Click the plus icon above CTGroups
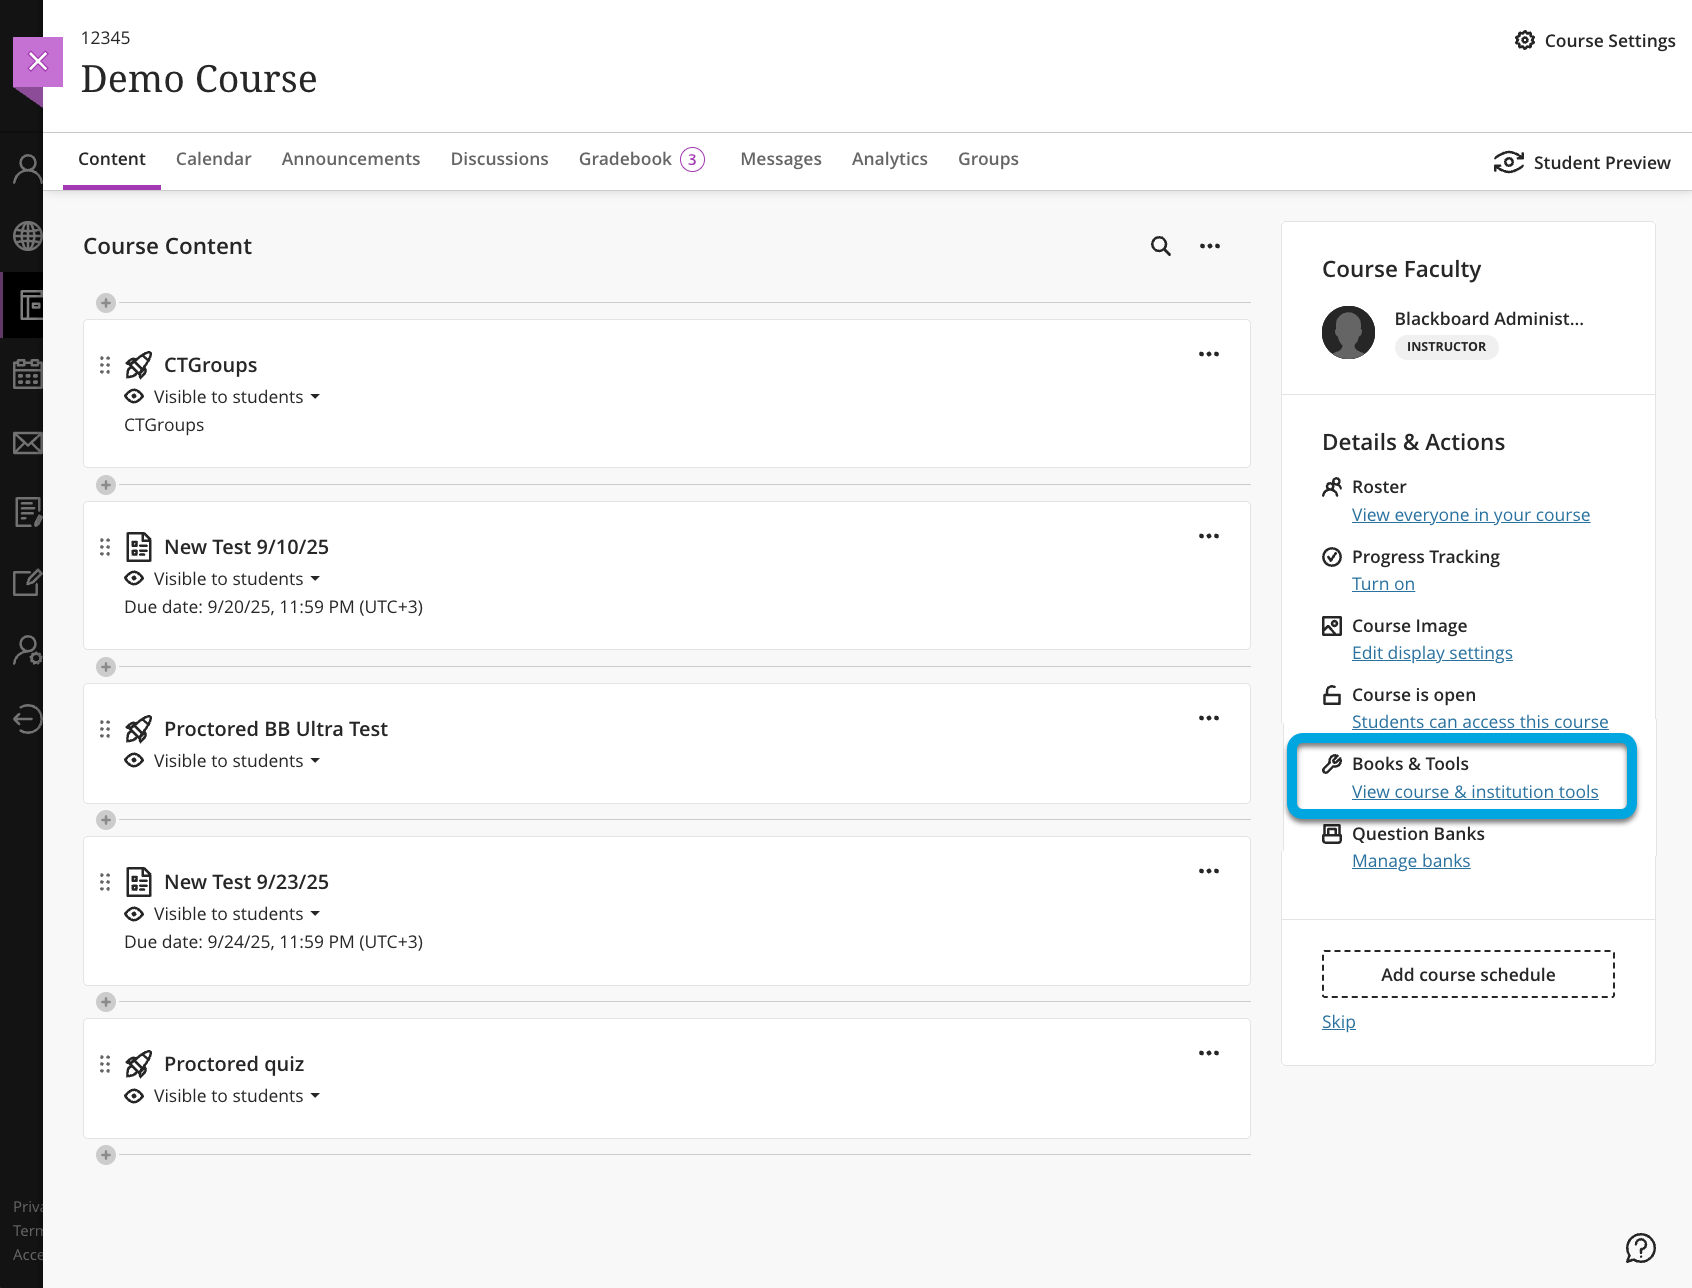Image resolution: width=1692 pixels, height=1288 pixels. tap(106, 303)
